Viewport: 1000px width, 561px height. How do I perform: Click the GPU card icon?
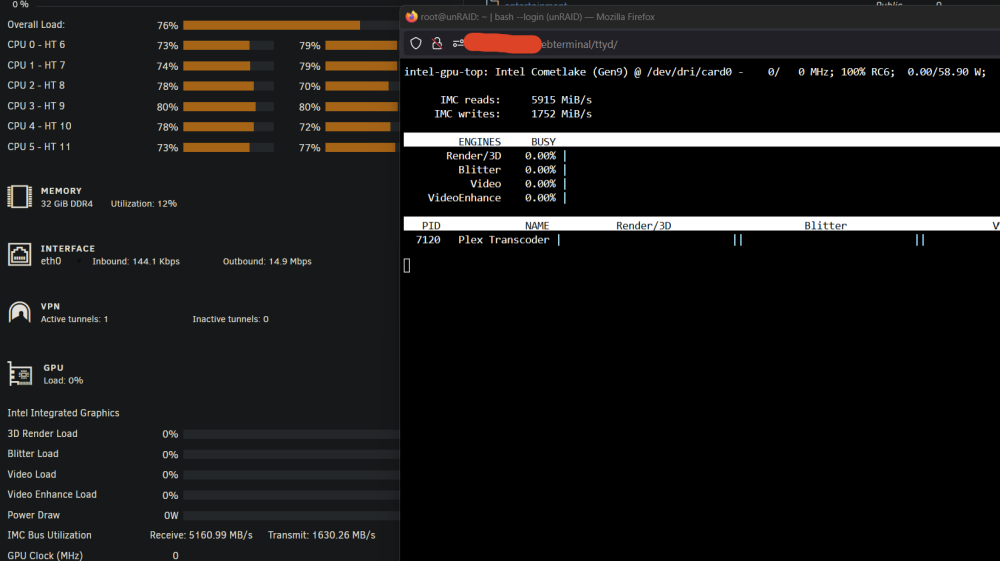20,374
